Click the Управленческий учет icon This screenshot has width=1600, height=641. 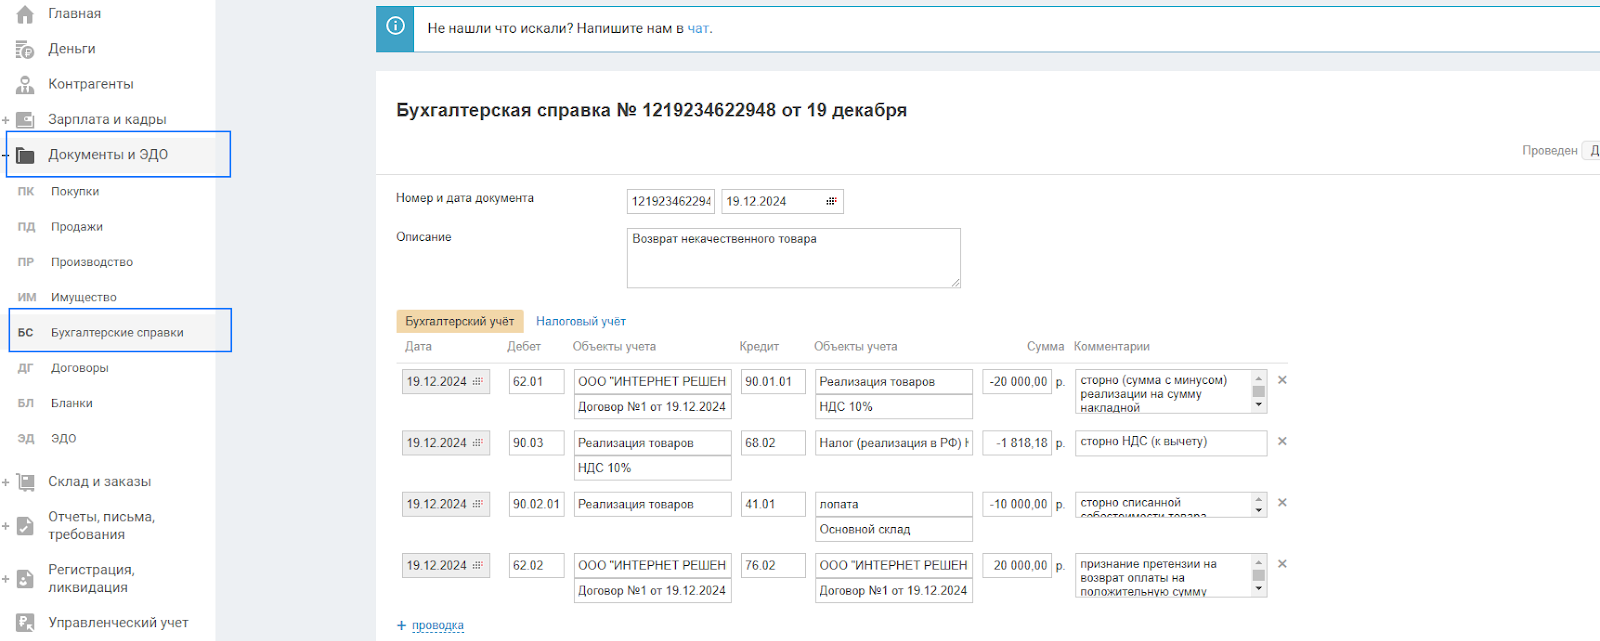(25, 623)
